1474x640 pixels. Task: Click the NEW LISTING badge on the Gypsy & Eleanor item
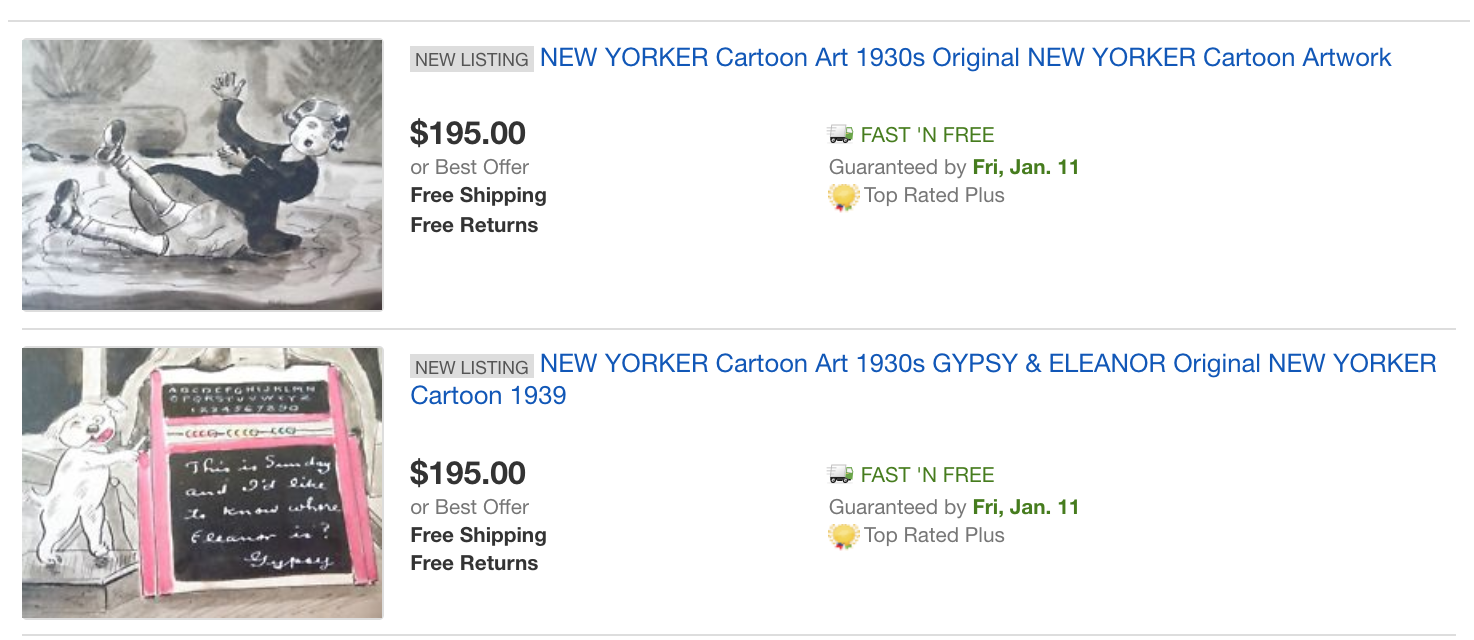pyautogui.click(x=472, y=367)
